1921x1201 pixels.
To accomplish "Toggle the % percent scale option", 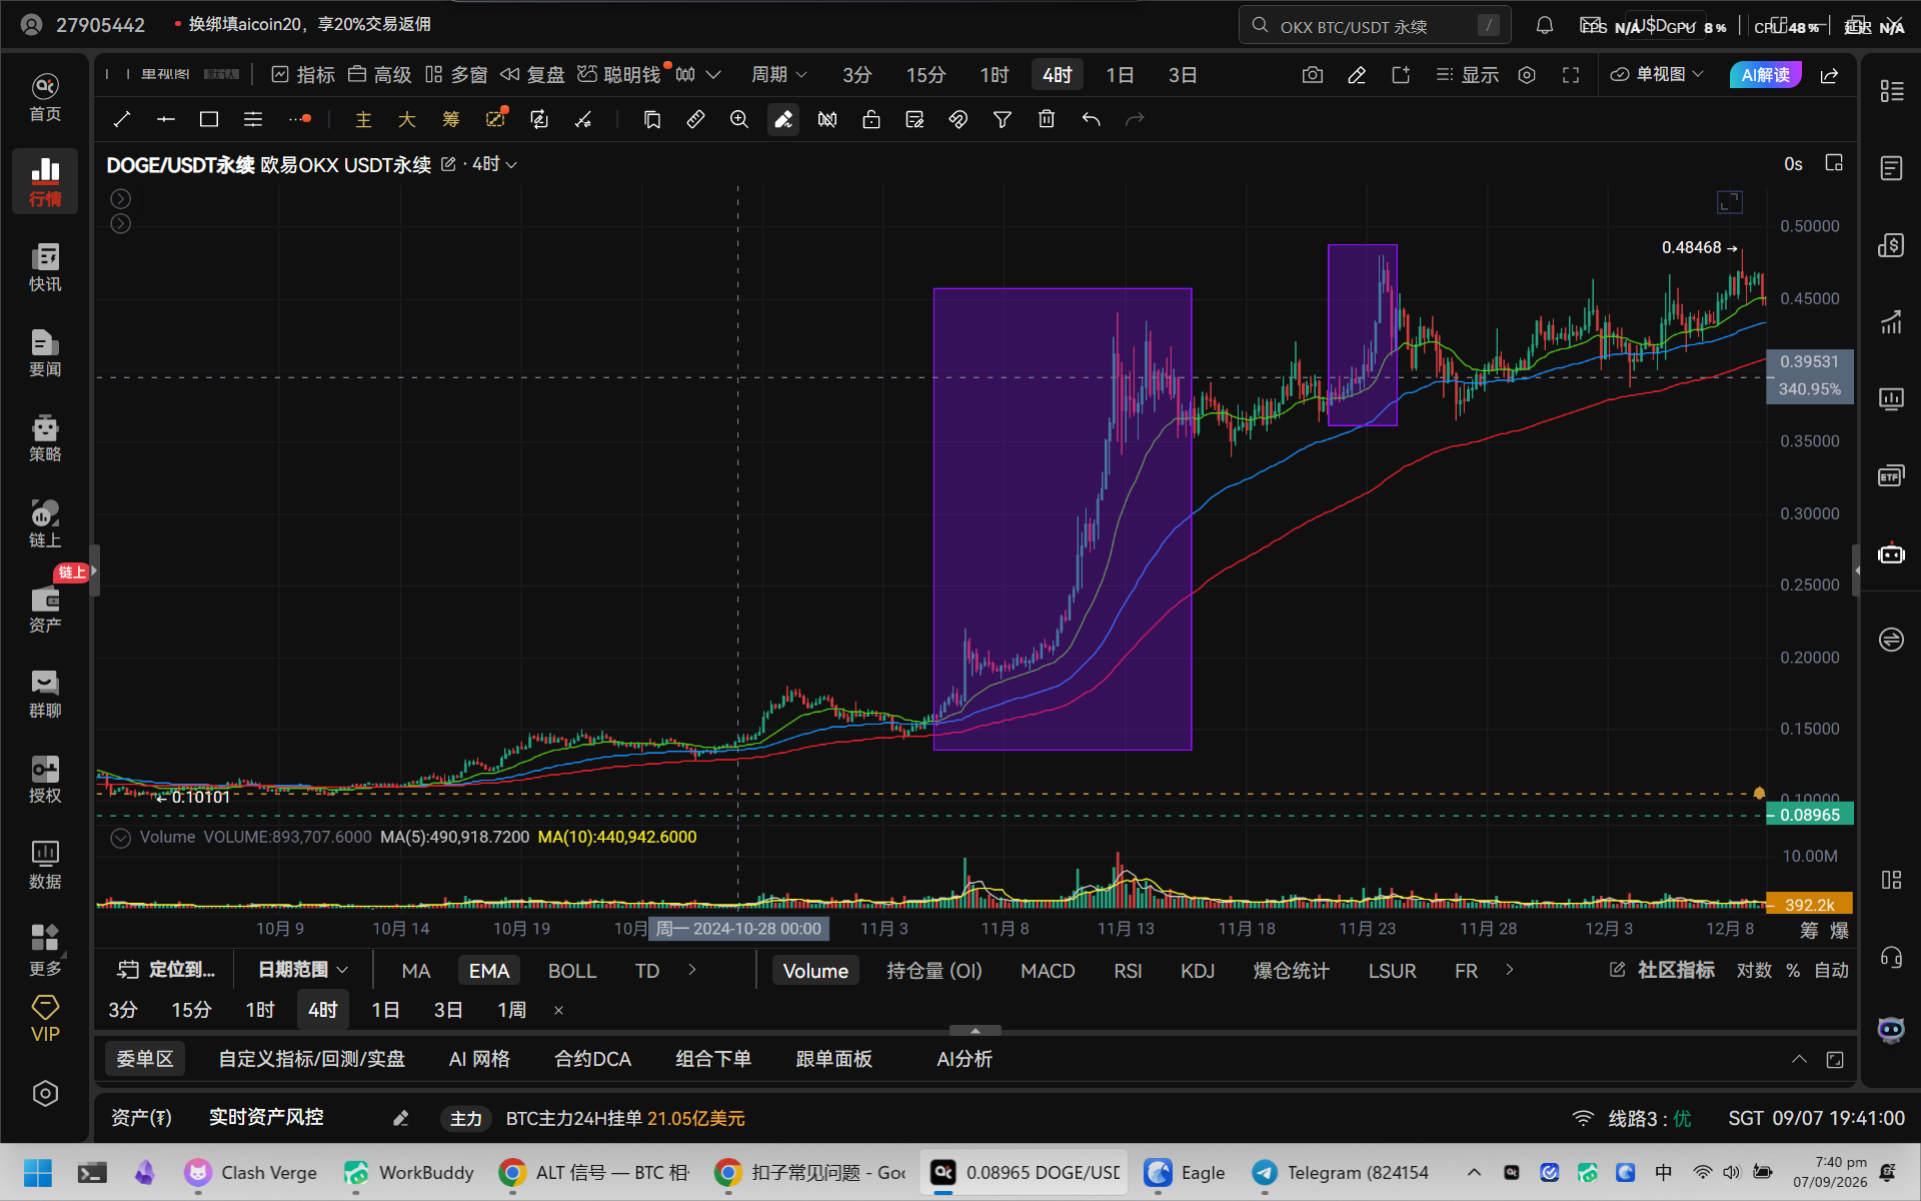I will point(1793,970).
